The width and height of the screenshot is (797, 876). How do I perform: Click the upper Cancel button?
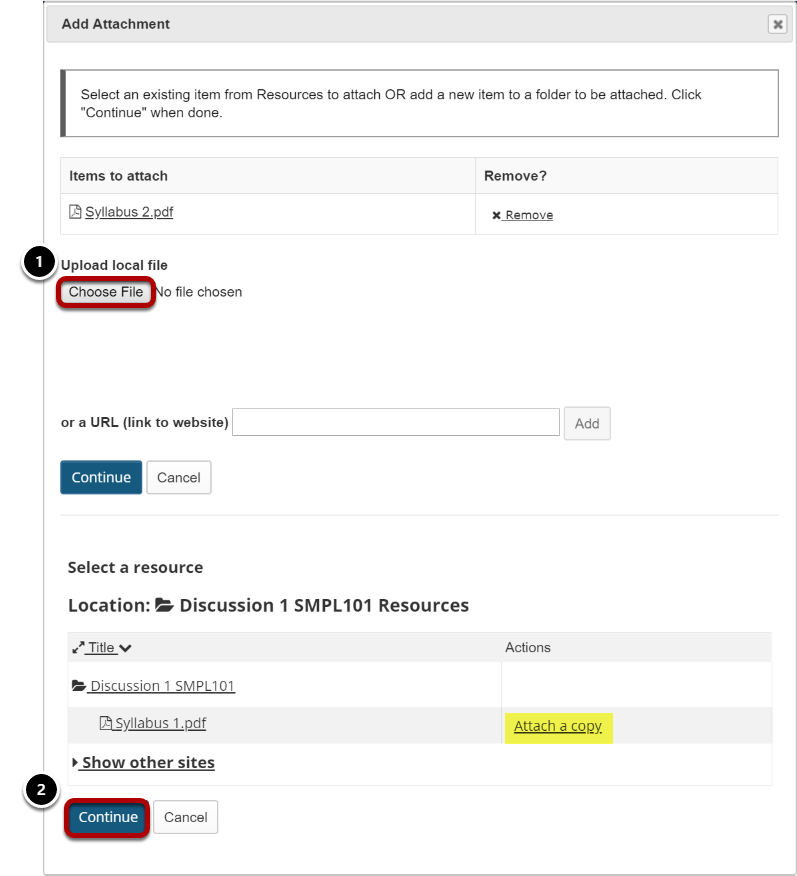179,477
